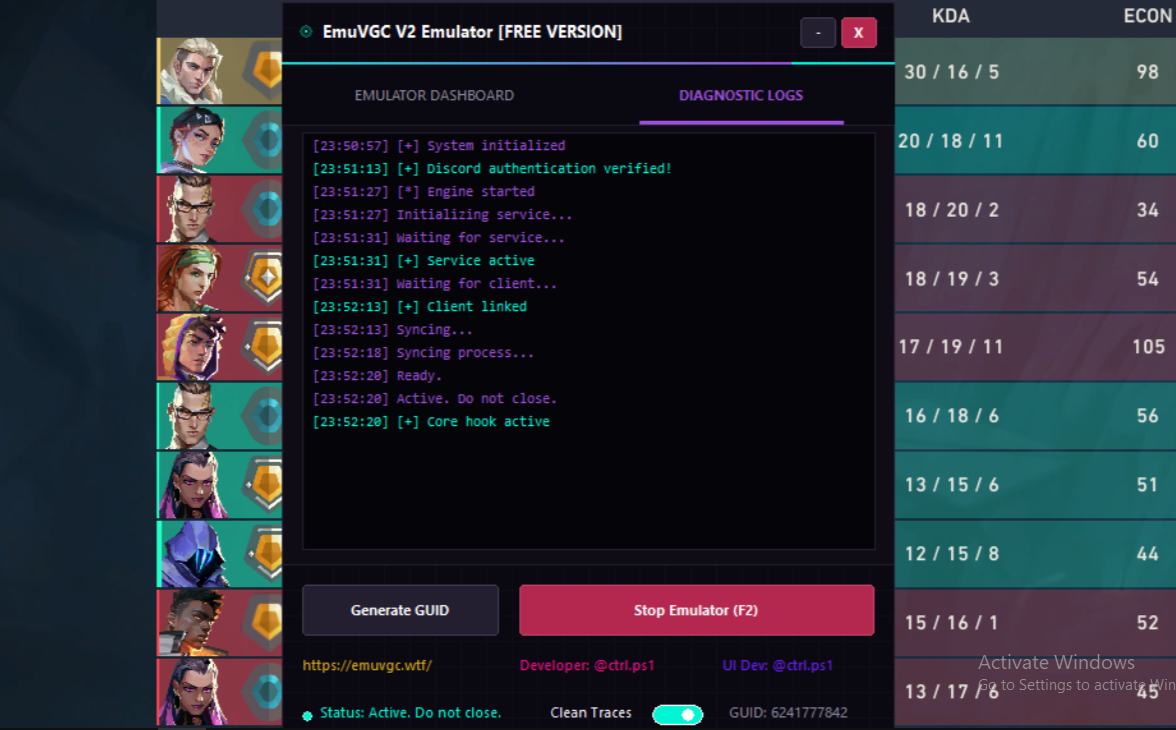
Task: Click the KDA column header in scoreboard
Action: tap(951, 16)
